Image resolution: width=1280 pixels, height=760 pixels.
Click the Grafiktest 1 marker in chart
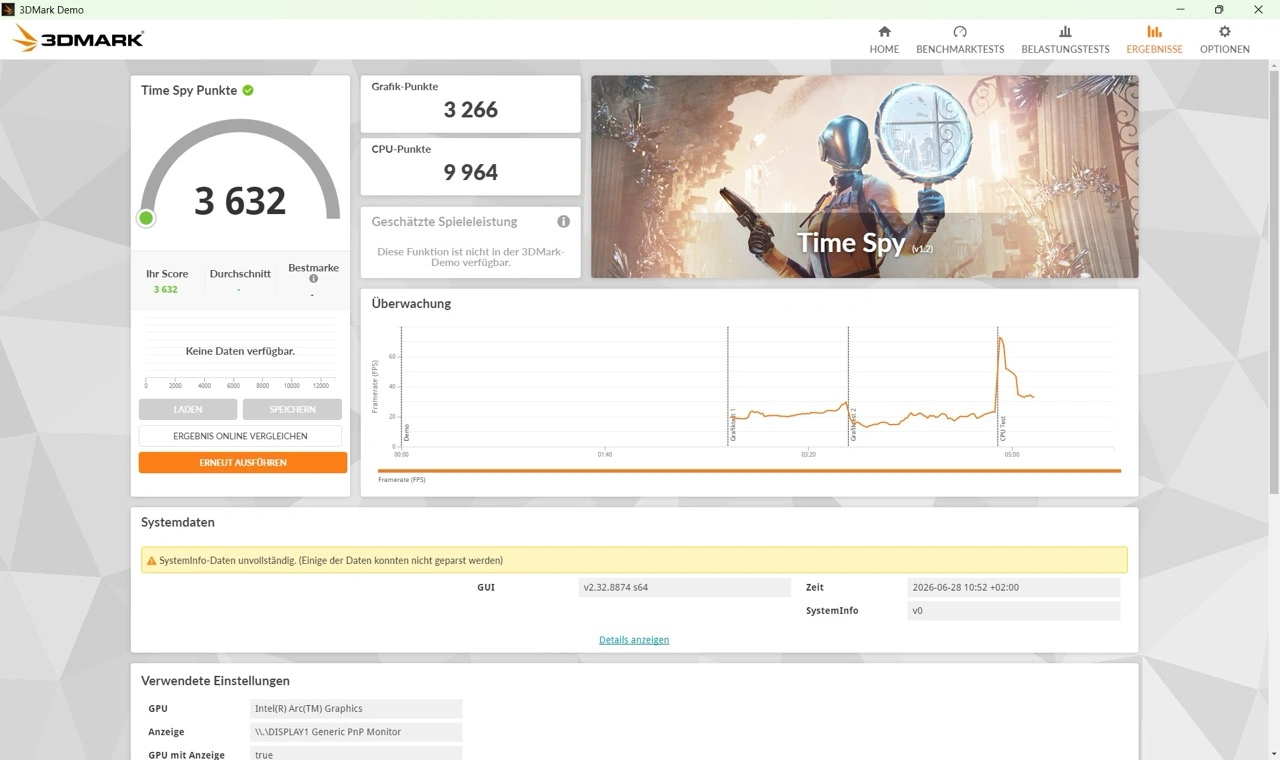pos(733,426)
